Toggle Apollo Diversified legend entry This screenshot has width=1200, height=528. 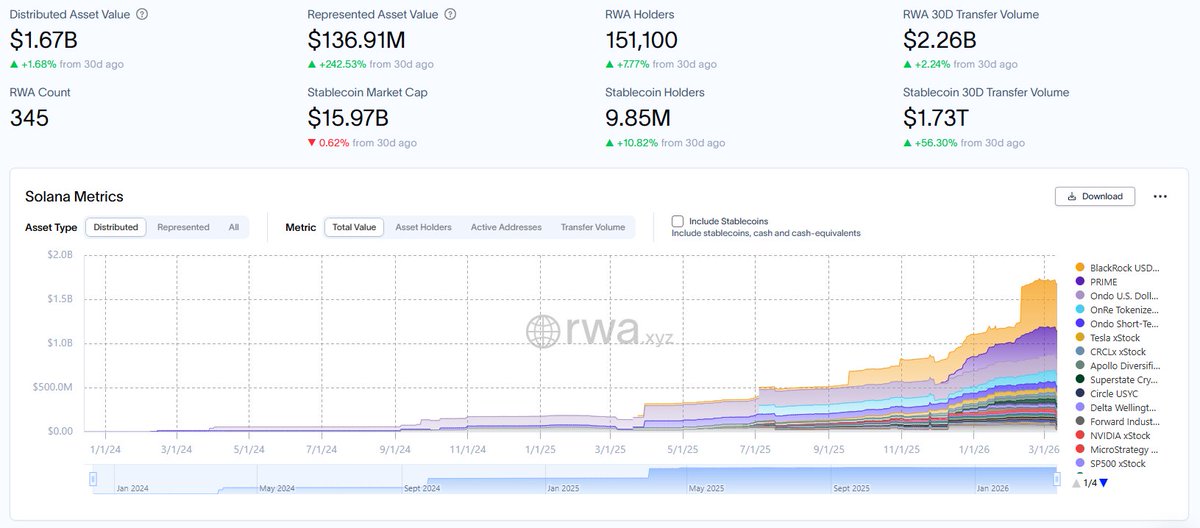[1117, 366]
